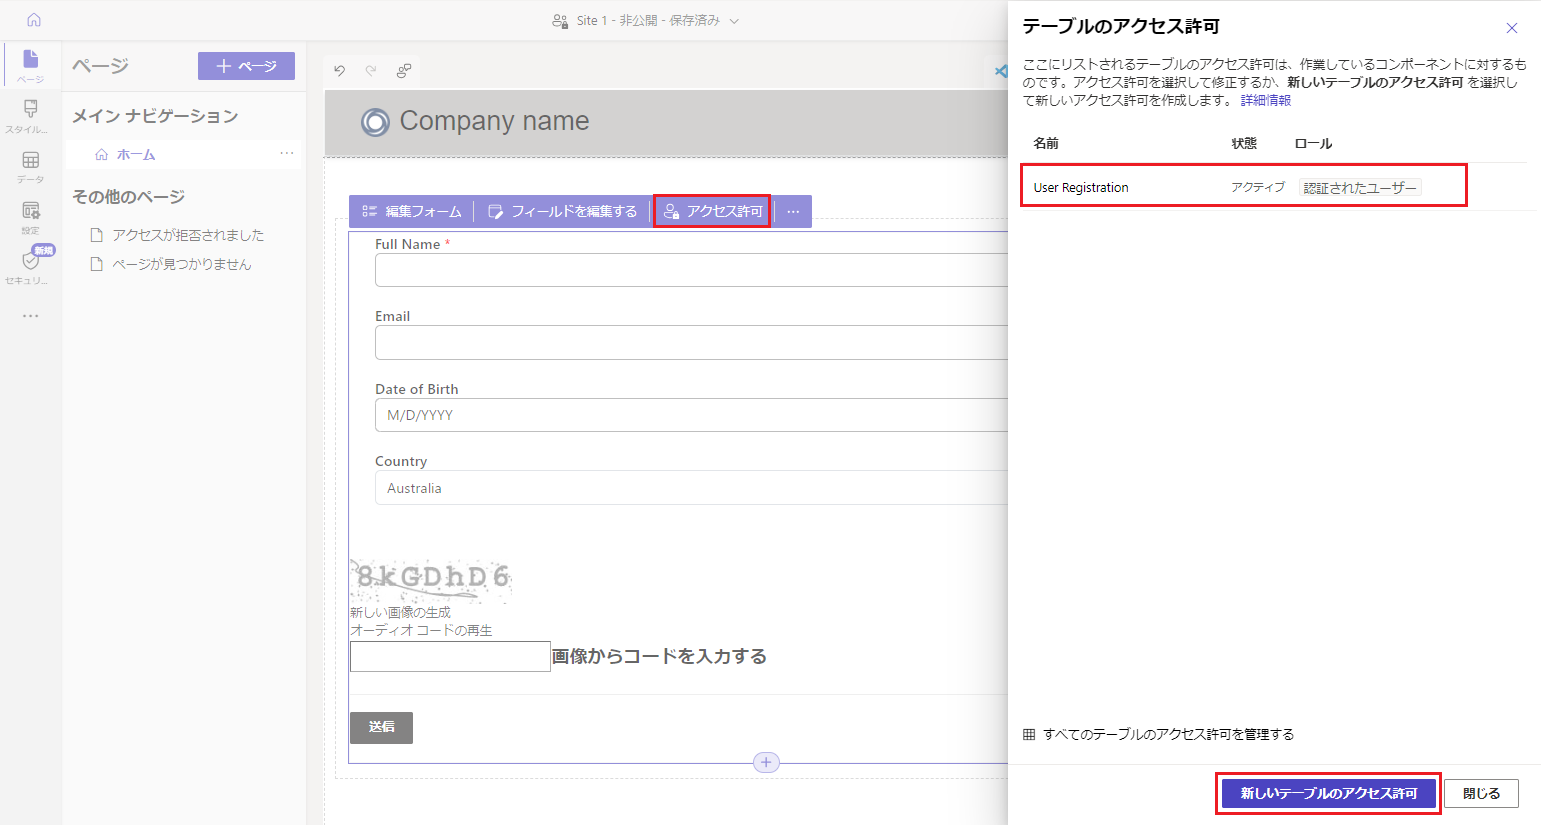Open the ellipsis menu beside the ホーム page
The height and width of the screenshot is (827, 1541).
coord(287,154)
